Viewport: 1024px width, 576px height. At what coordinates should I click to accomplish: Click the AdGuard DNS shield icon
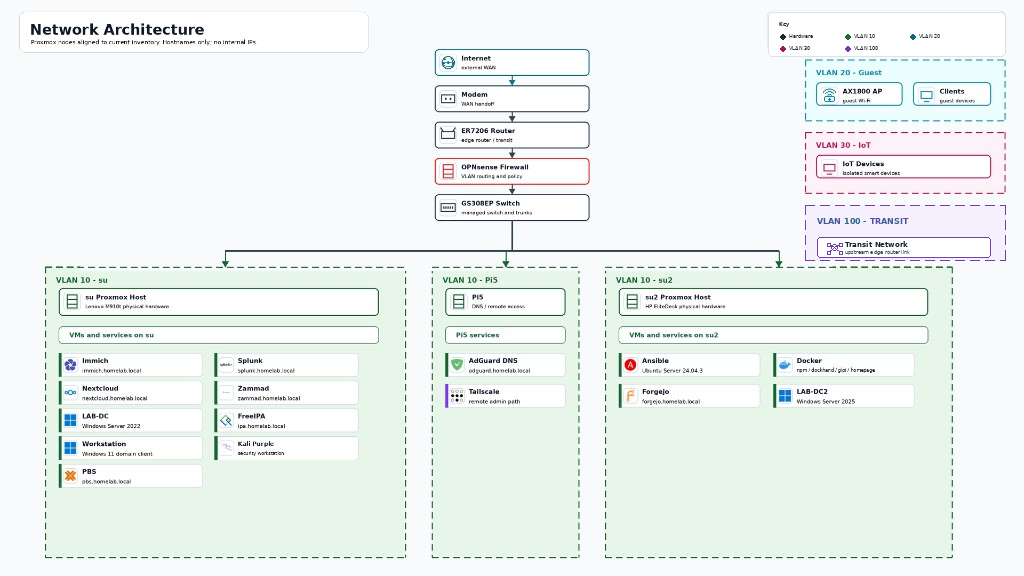[x=457, y=365]
